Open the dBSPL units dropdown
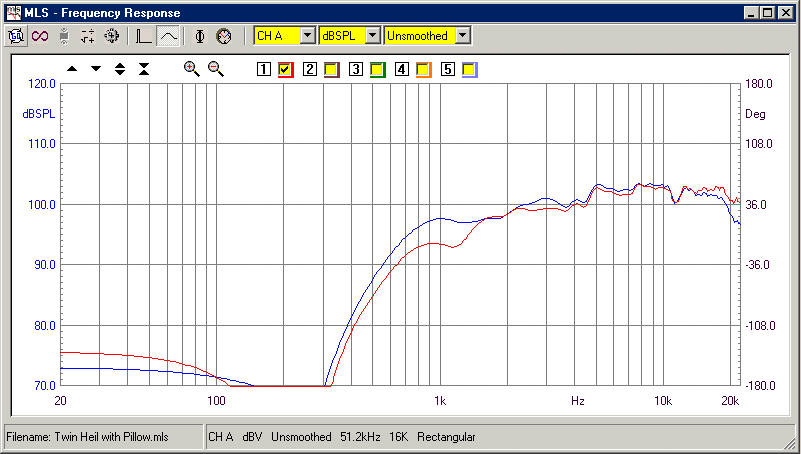The height and width of the screenshot is (454, 801). [373, 36]
